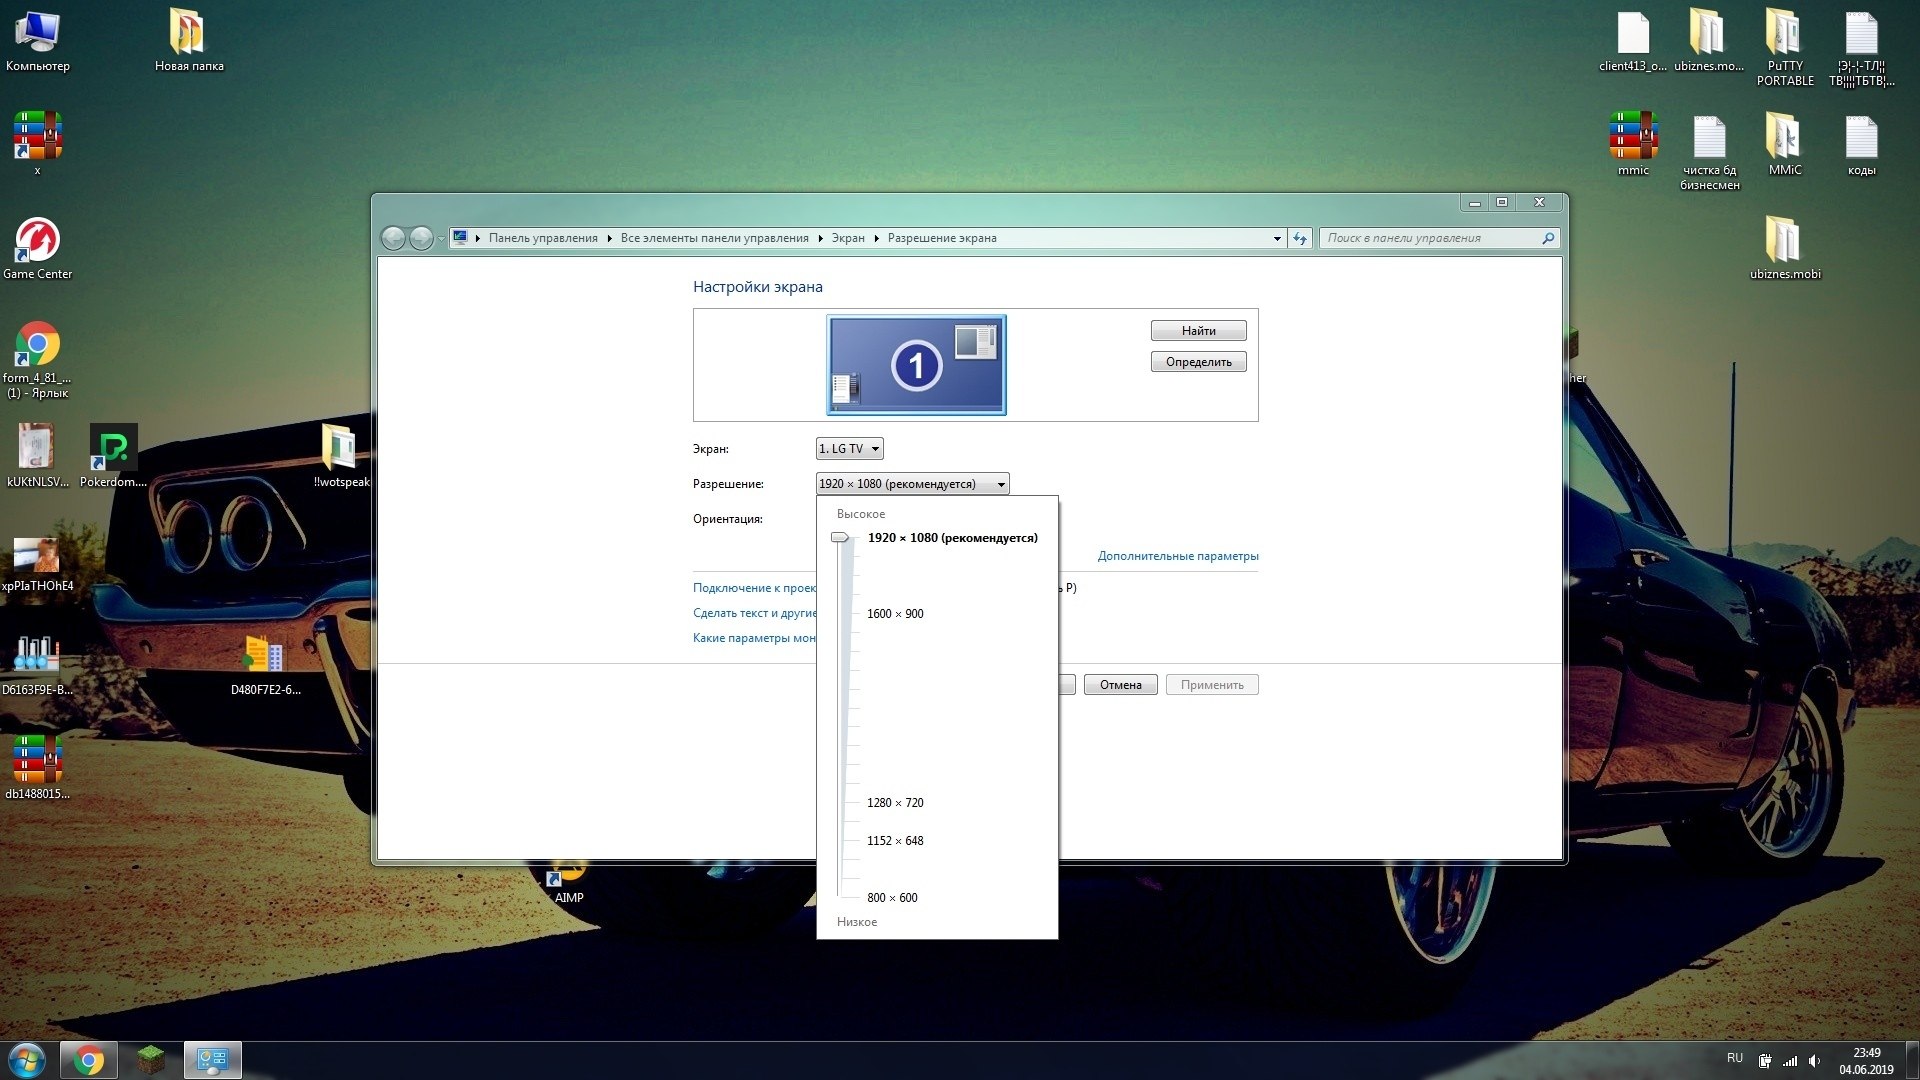Set slider to 1280 × 720
The height and width of the screenshot is (1080, 1920).
coord(895,803)
